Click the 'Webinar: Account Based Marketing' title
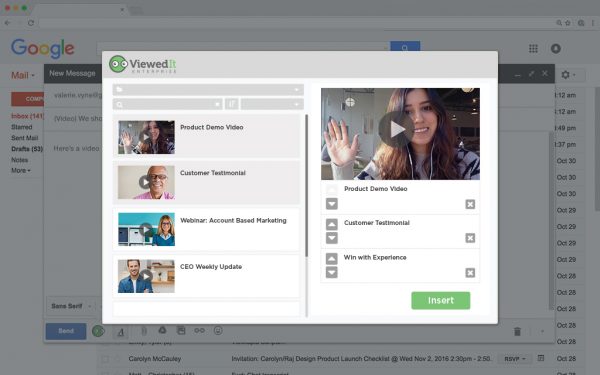The height and width of the screenshot is (375, 600). click(233, 220)
